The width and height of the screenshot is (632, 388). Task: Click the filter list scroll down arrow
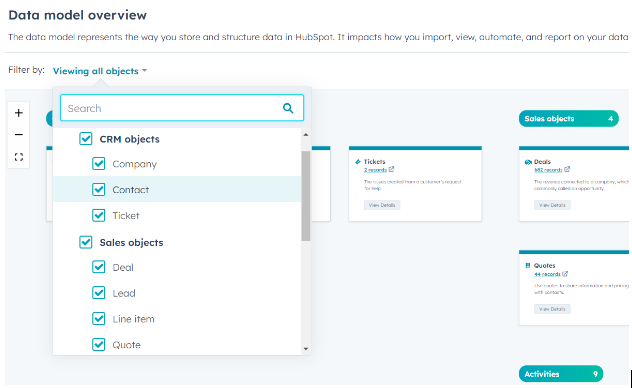pyautogui.click(x=306, y=349)
